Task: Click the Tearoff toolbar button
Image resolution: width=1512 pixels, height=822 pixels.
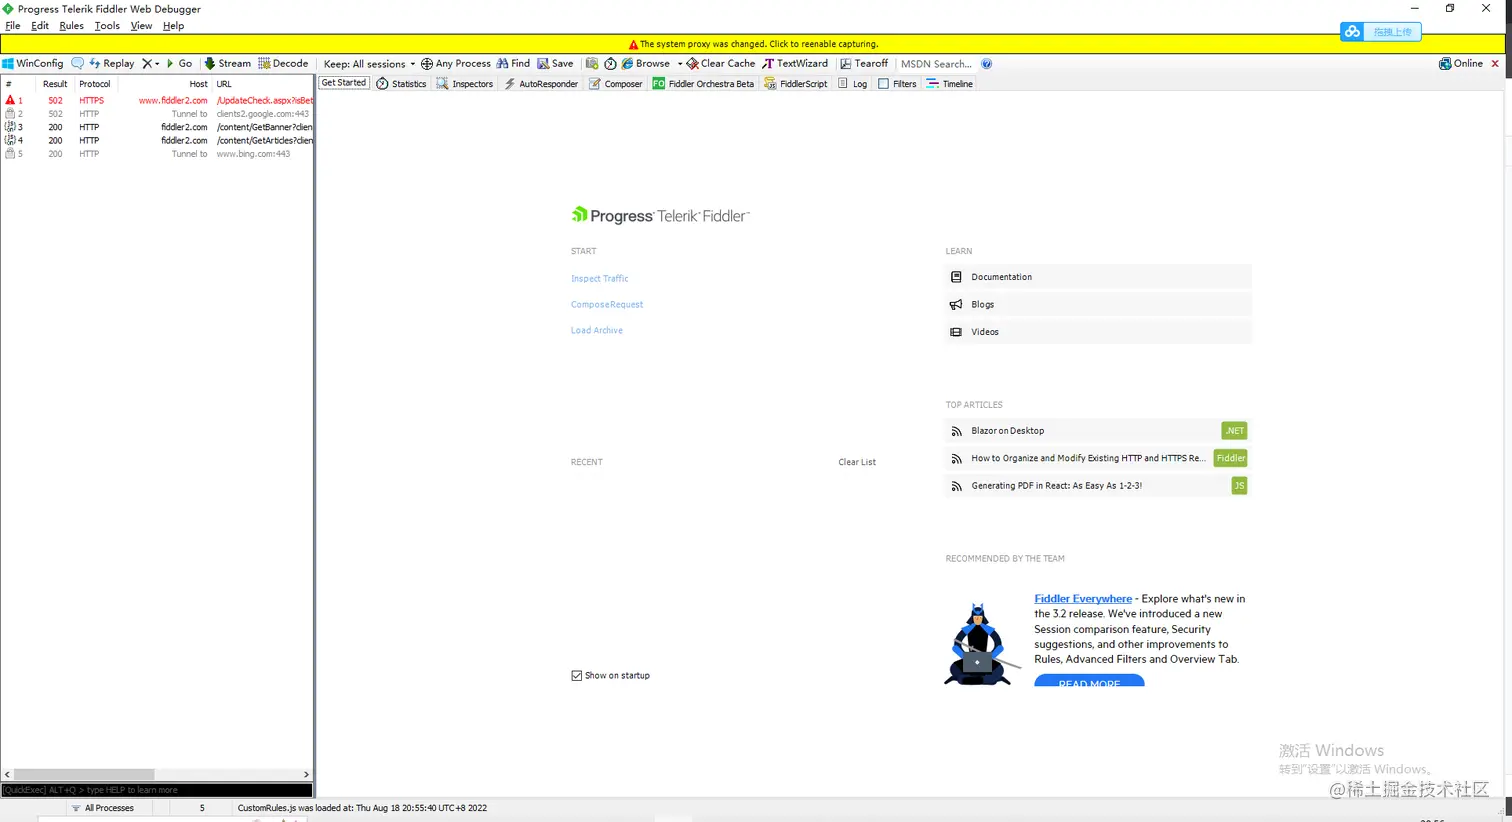Action: tap(864, 64)
